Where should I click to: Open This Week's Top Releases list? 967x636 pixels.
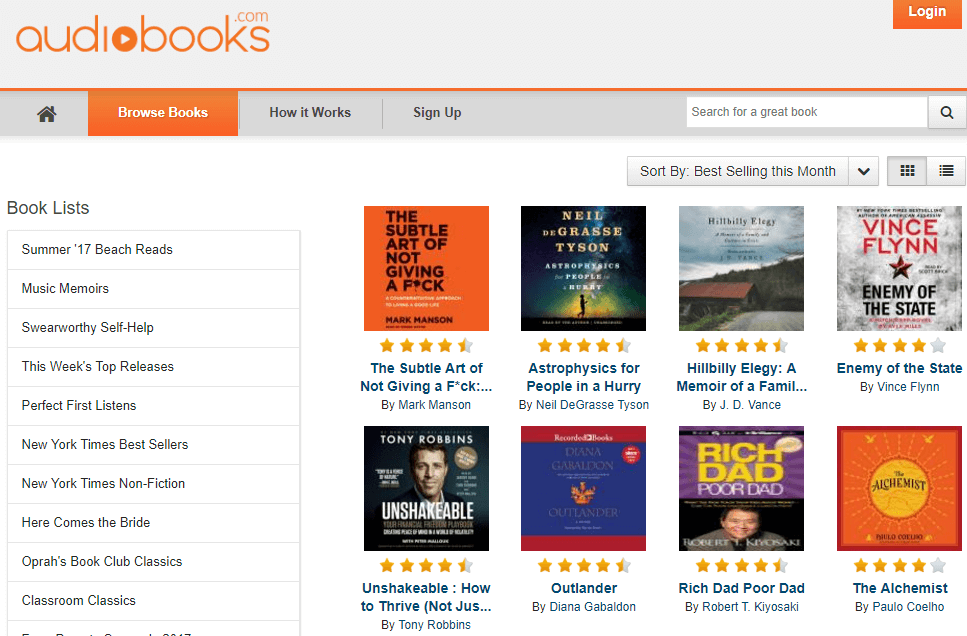[154, 366]
